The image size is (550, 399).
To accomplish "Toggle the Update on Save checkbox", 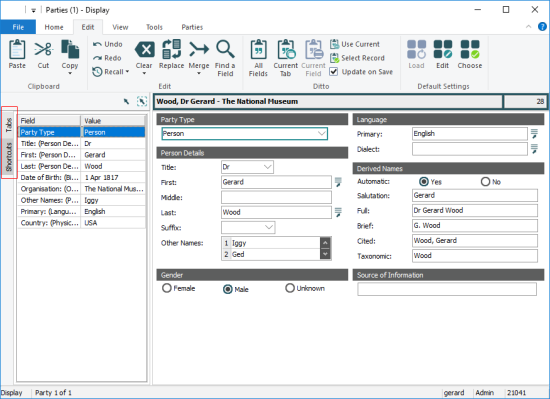I will pyautogui.click(x=334, y=72).
